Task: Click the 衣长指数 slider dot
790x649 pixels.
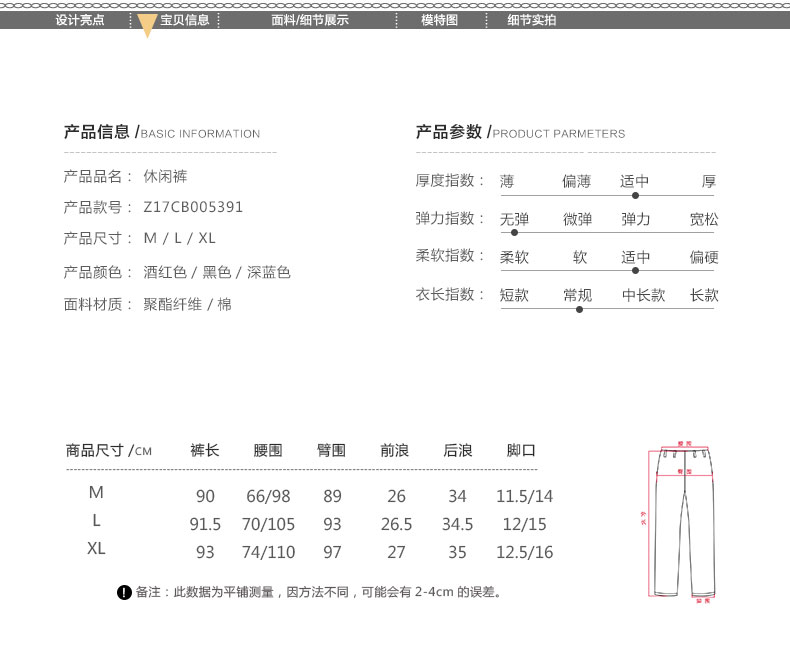Action: click(579, 309)
